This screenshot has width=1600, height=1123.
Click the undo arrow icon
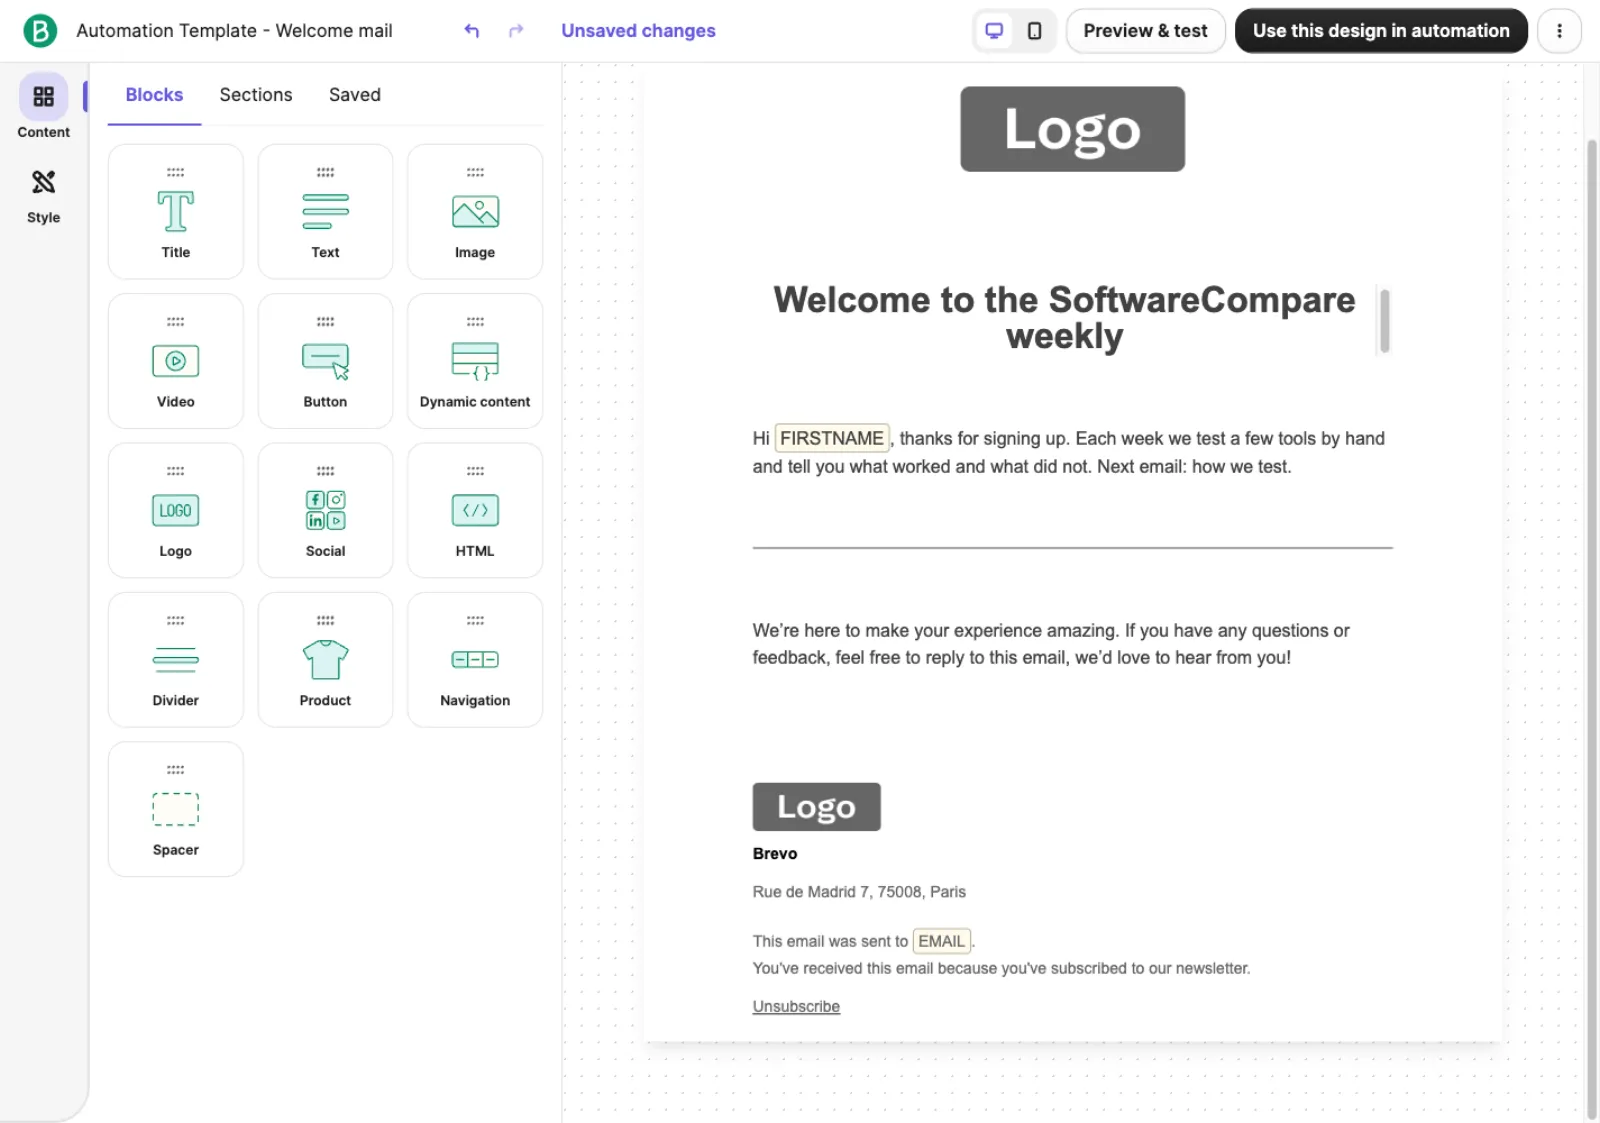pos(472,31)
